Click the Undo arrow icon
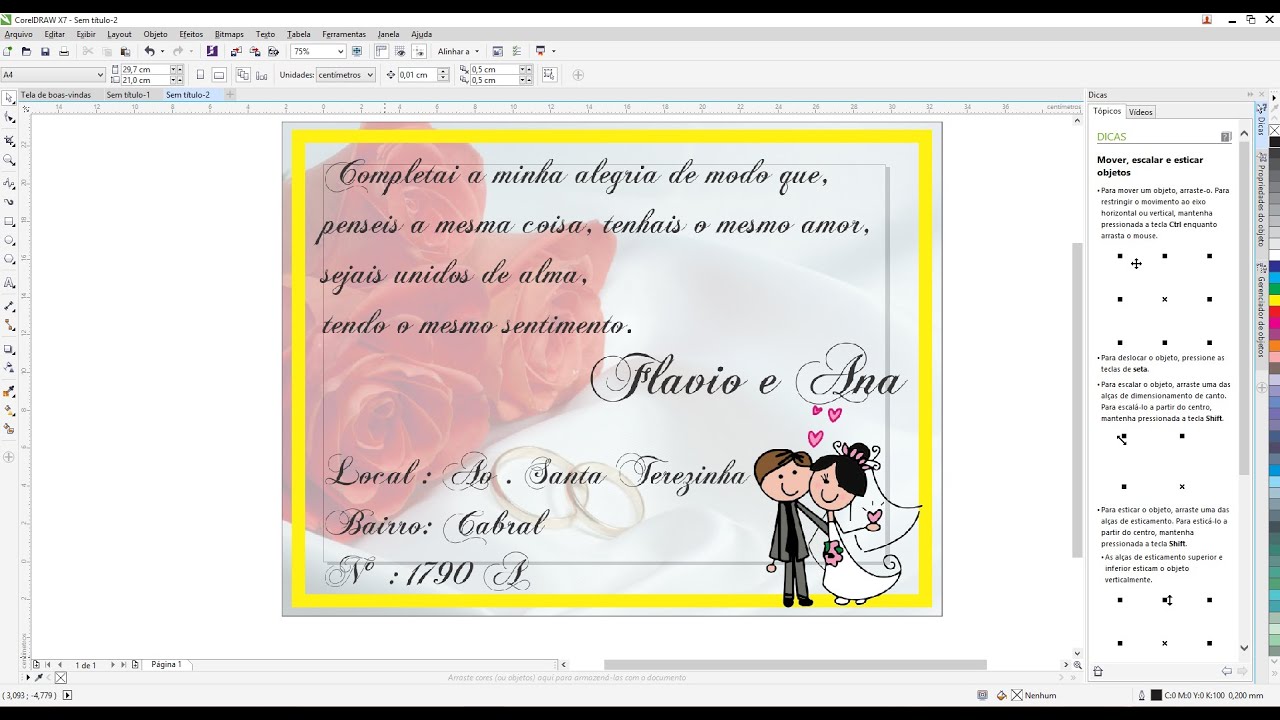Screen dimensions: 1280x720 149,51
